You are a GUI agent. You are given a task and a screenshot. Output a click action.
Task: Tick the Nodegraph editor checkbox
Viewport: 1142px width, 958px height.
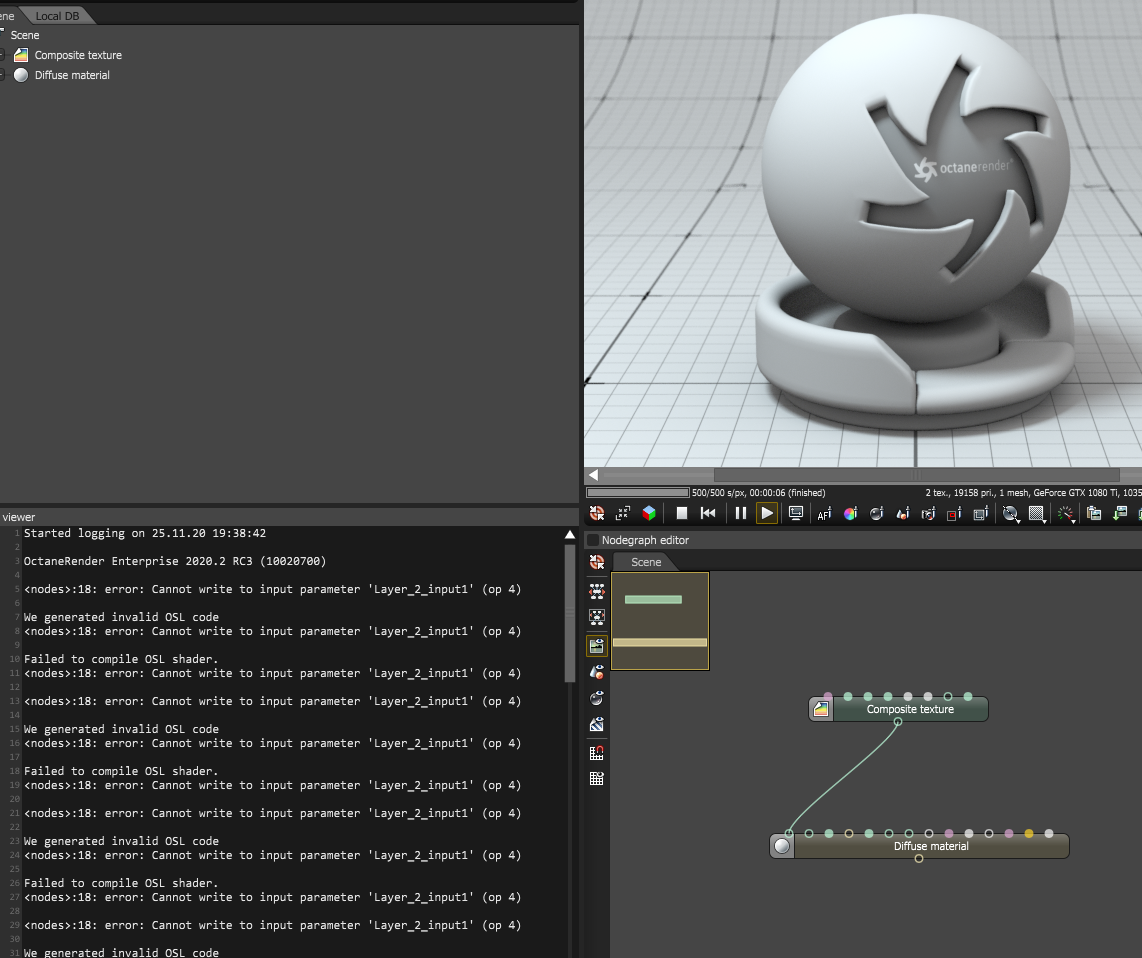pyautogui.click(x=593, y=540)
